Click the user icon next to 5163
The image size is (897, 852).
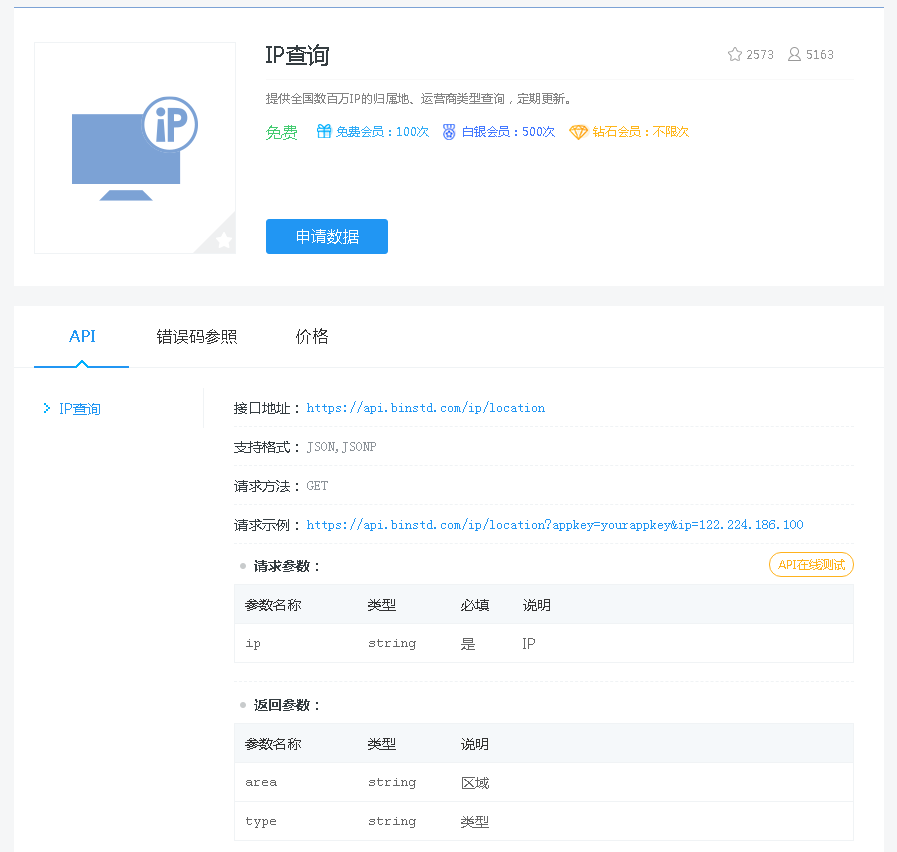[793, 54]
